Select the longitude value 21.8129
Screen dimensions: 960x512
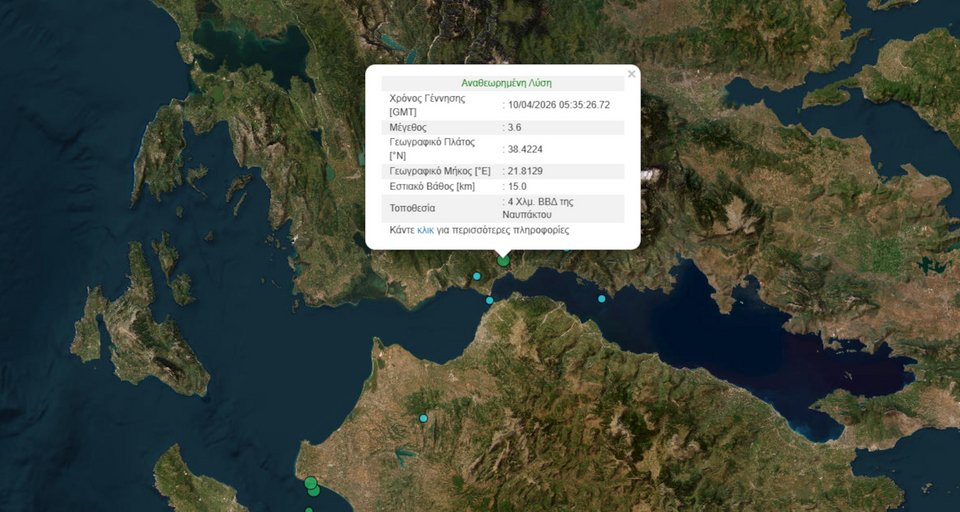[526, 171]
